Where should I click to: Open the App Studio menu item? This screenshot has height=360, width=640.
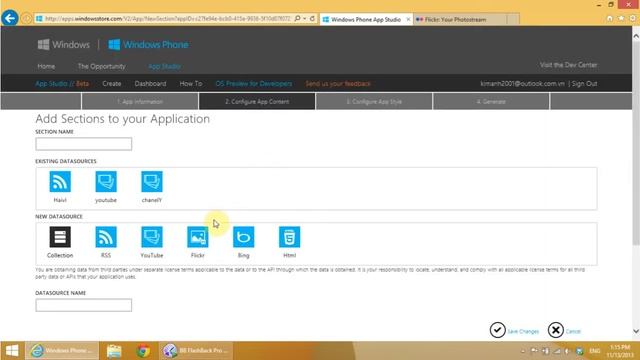pos(164,66)
